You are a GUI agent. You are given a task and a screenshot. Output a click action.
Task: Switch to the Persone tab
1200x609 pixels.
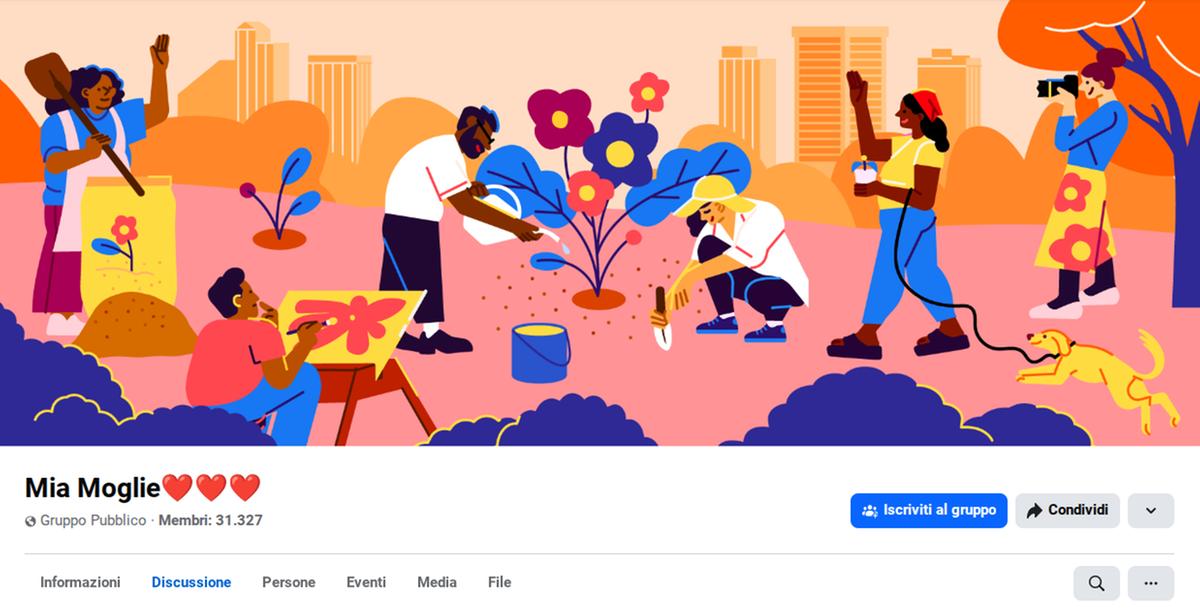coord(288,582)
